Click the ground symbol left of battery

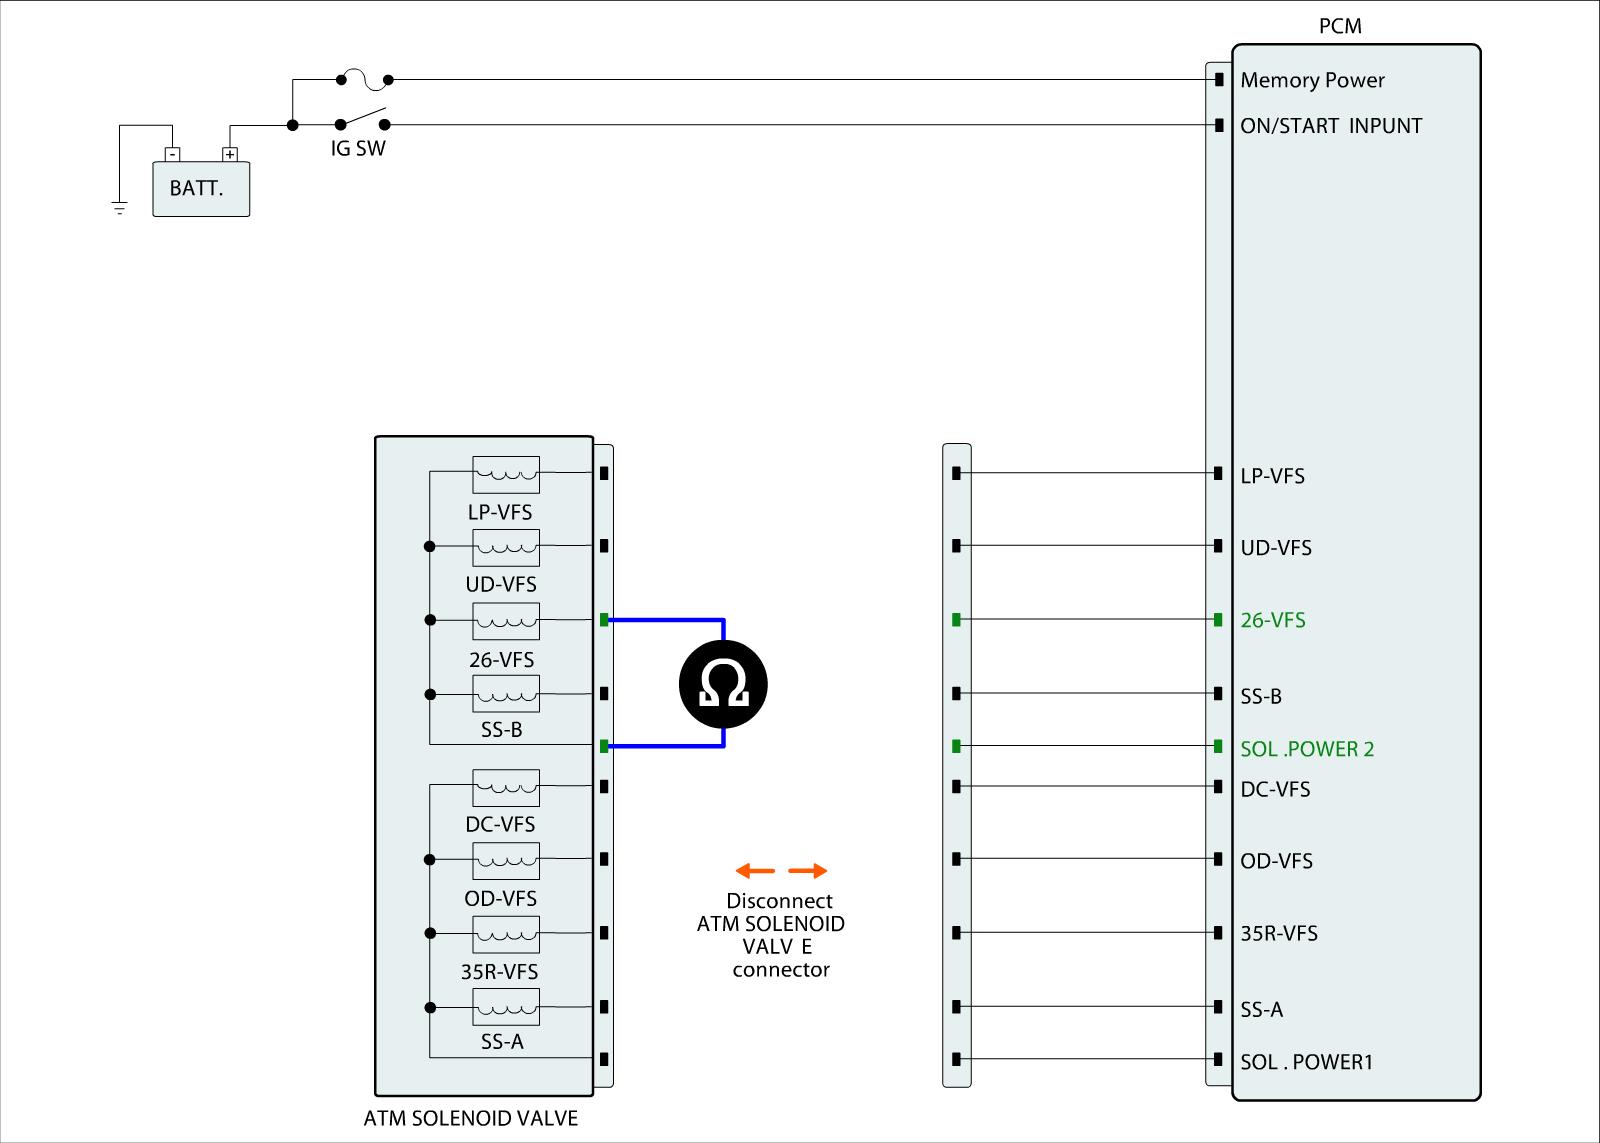[x=119, y=208]
